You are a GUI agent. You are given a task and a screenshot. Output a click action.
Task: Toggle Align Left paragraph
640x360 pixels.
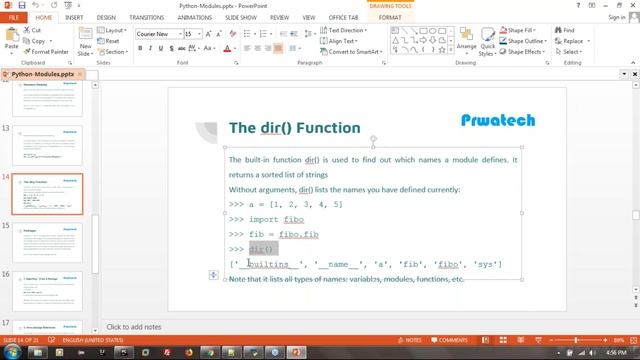[247, 49]
